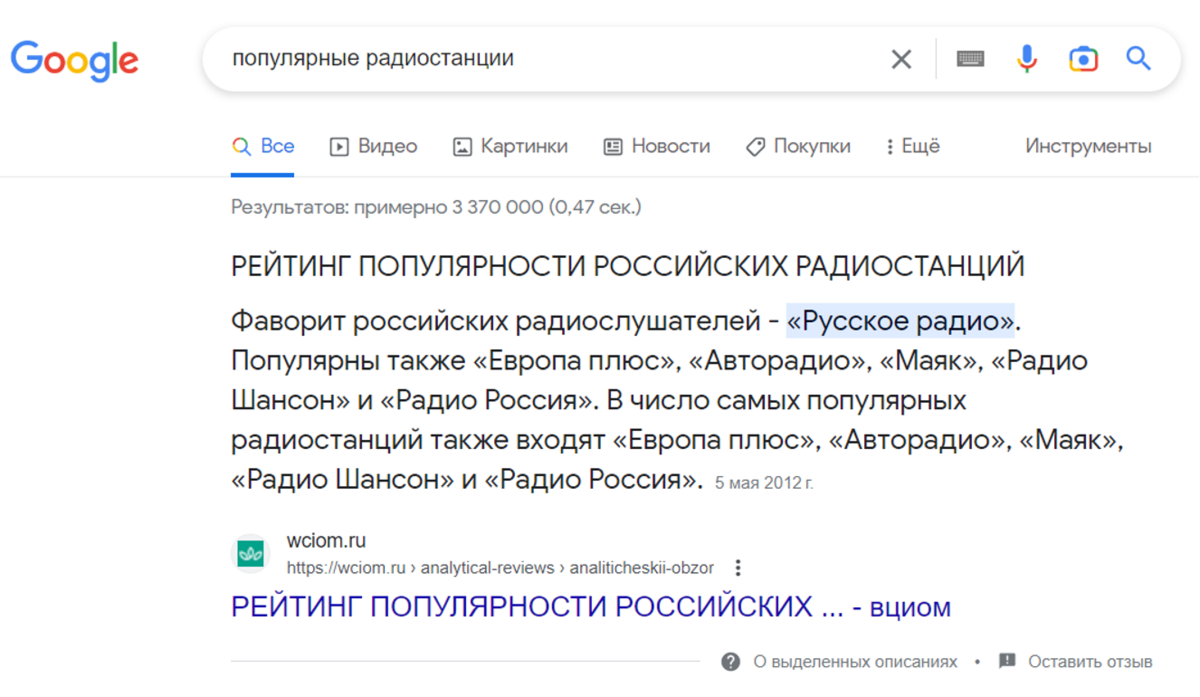Open the on-screen keyboard icon
This screenshot has width=1200, height=697.
(970, 59)
